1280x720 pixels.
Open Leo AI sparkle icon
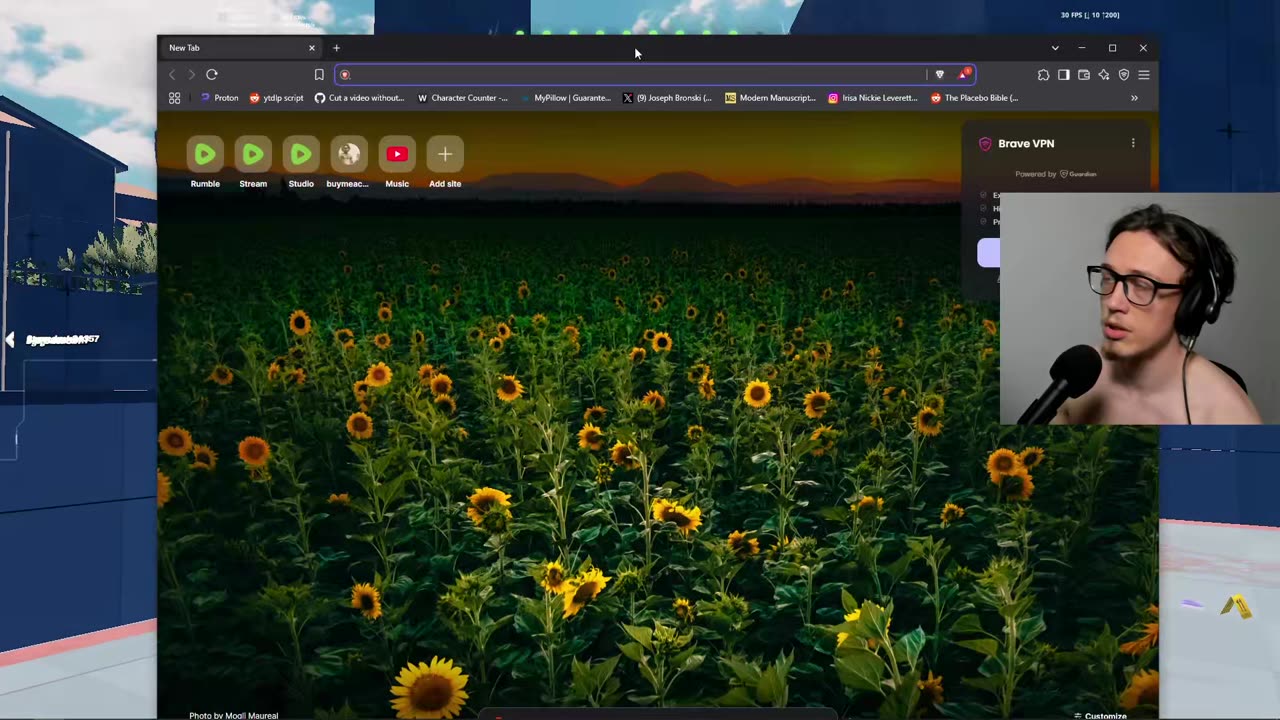coord(1103,74)
